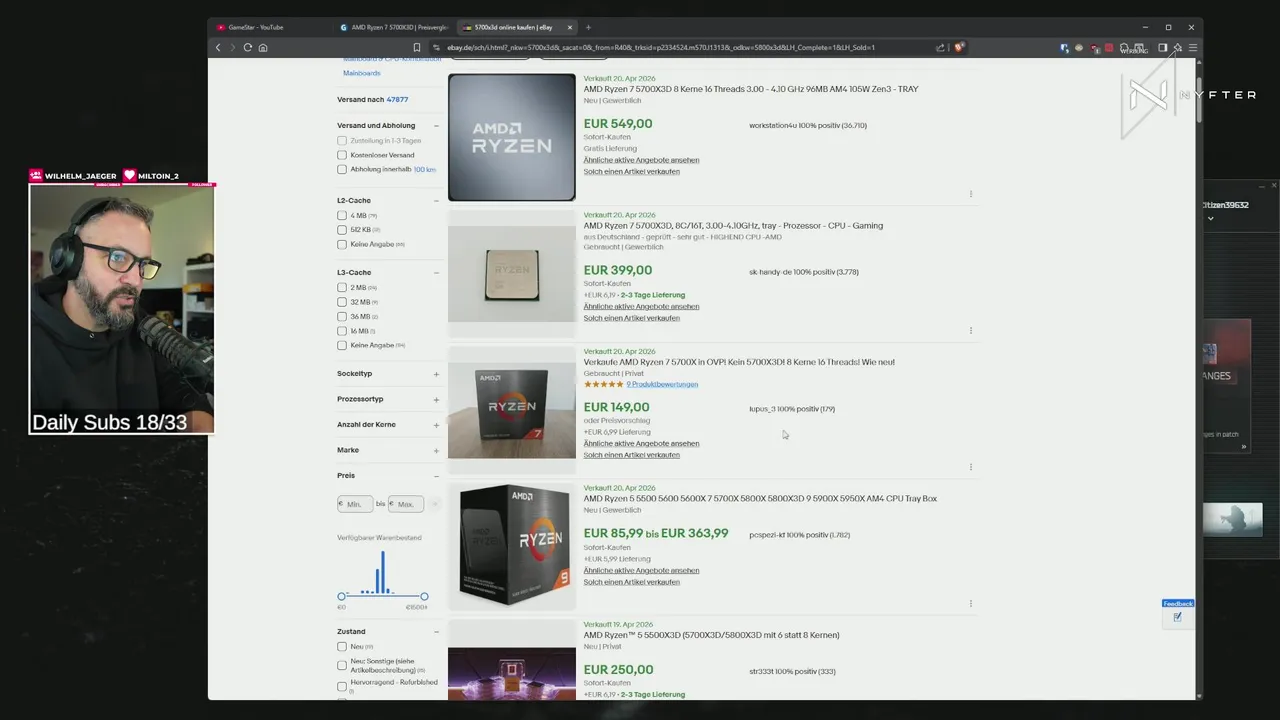The image size is (1280, 720).
Task: Toggle the browser sidebar panel icon
Action: (x=1162, y=47)
